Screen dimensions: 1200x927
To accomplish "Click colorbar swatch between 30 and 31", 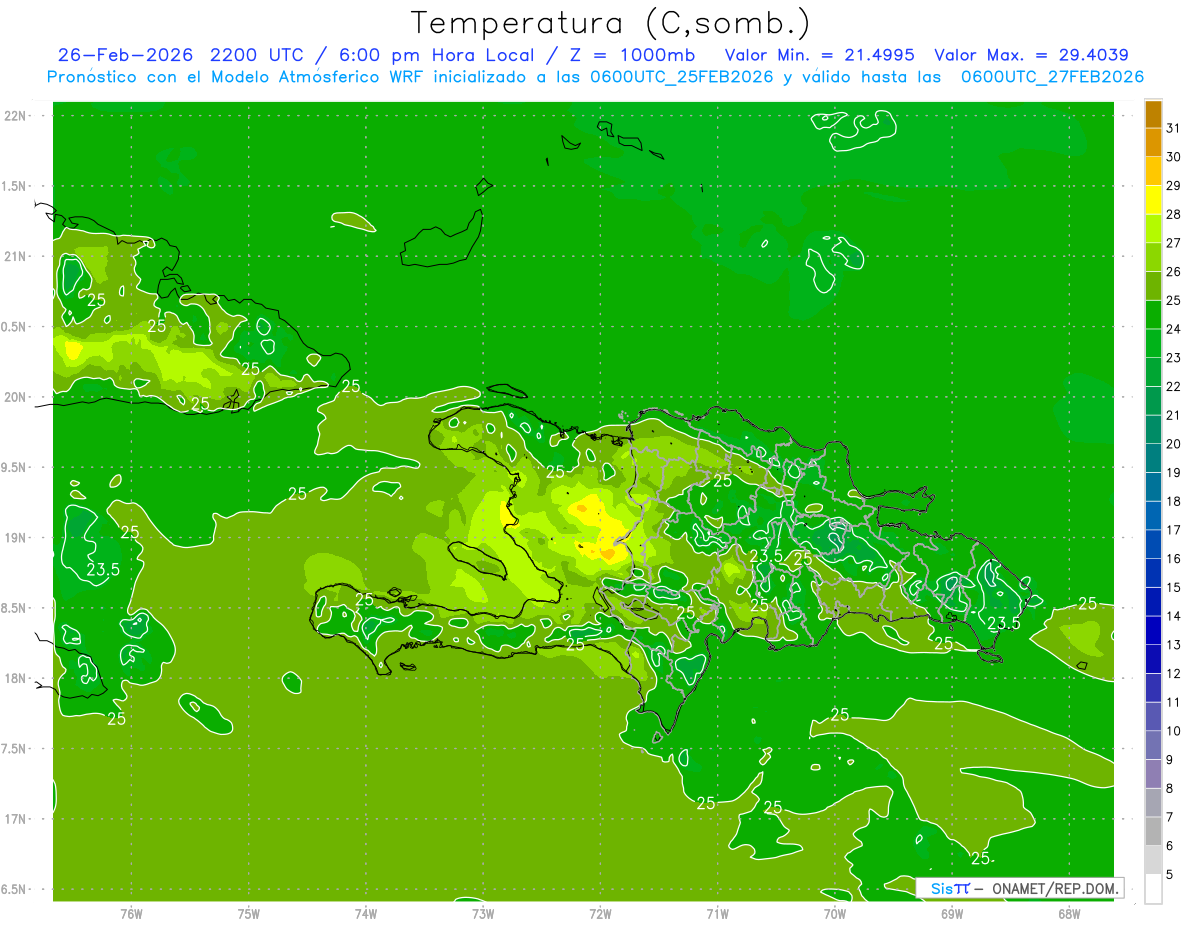I will 1153,143.
